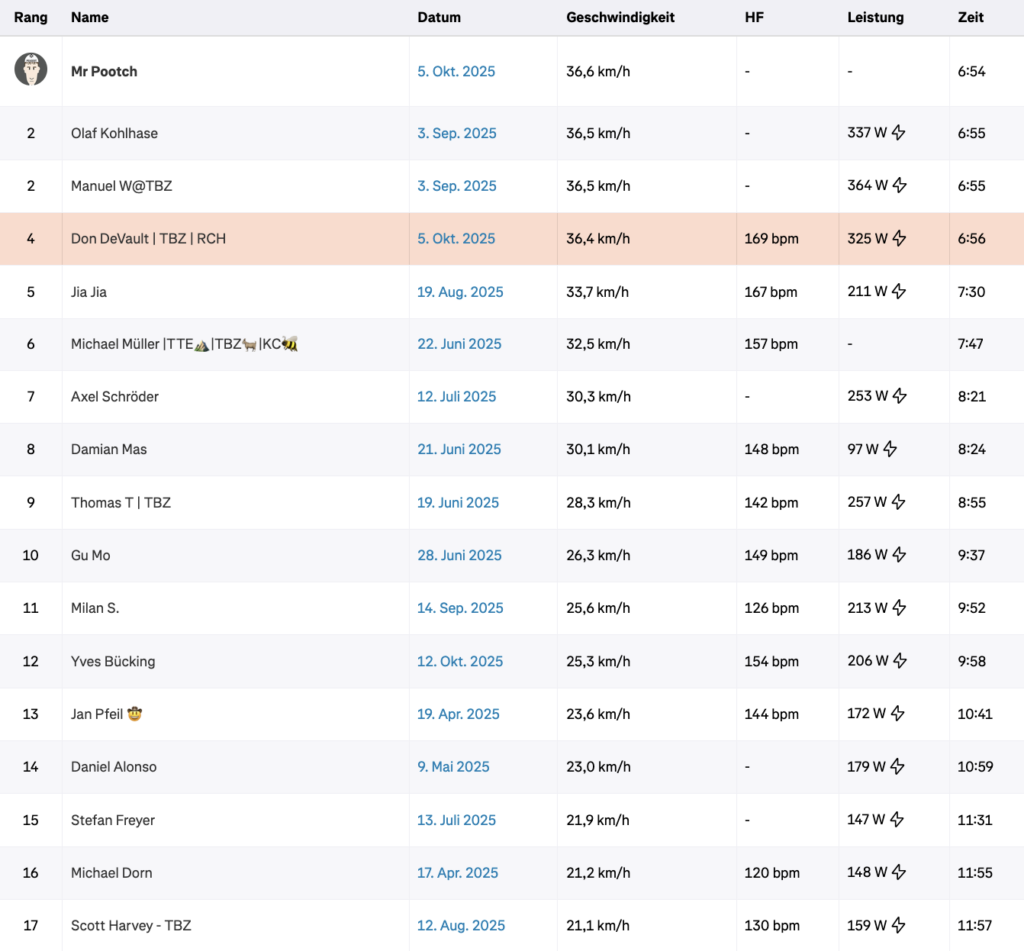The width and height of the screenshot is (1024, 951).
Task: Click lightning icon next to 325 W
Action: pyautogui.click(x=898, y=238)
